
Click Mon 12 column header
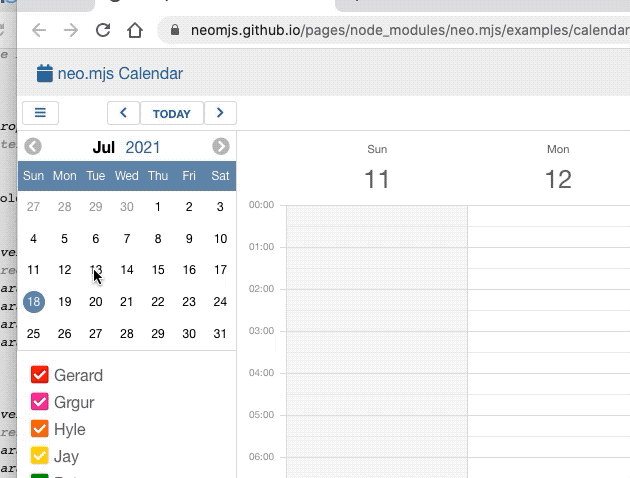point(558,168)
